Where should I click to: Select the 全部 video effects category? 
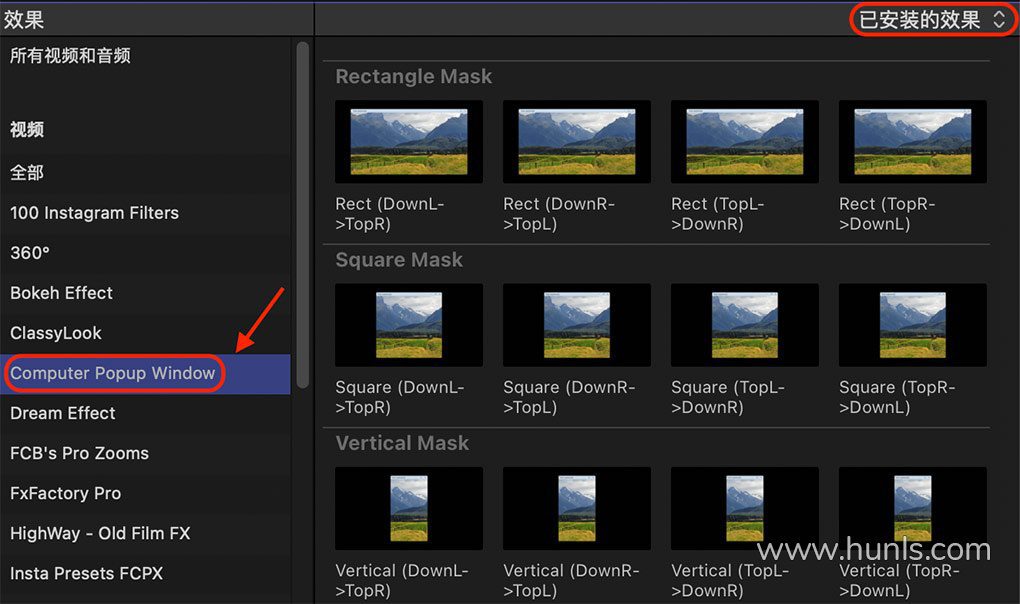point(27,173)
